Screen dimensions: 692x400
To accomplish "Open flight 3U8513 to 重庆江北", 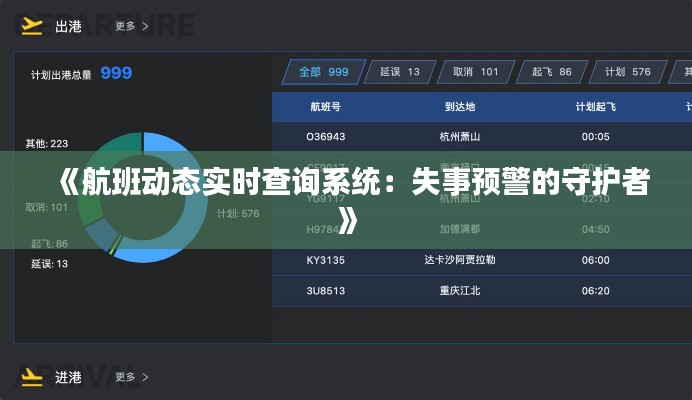I will (460, 291).
